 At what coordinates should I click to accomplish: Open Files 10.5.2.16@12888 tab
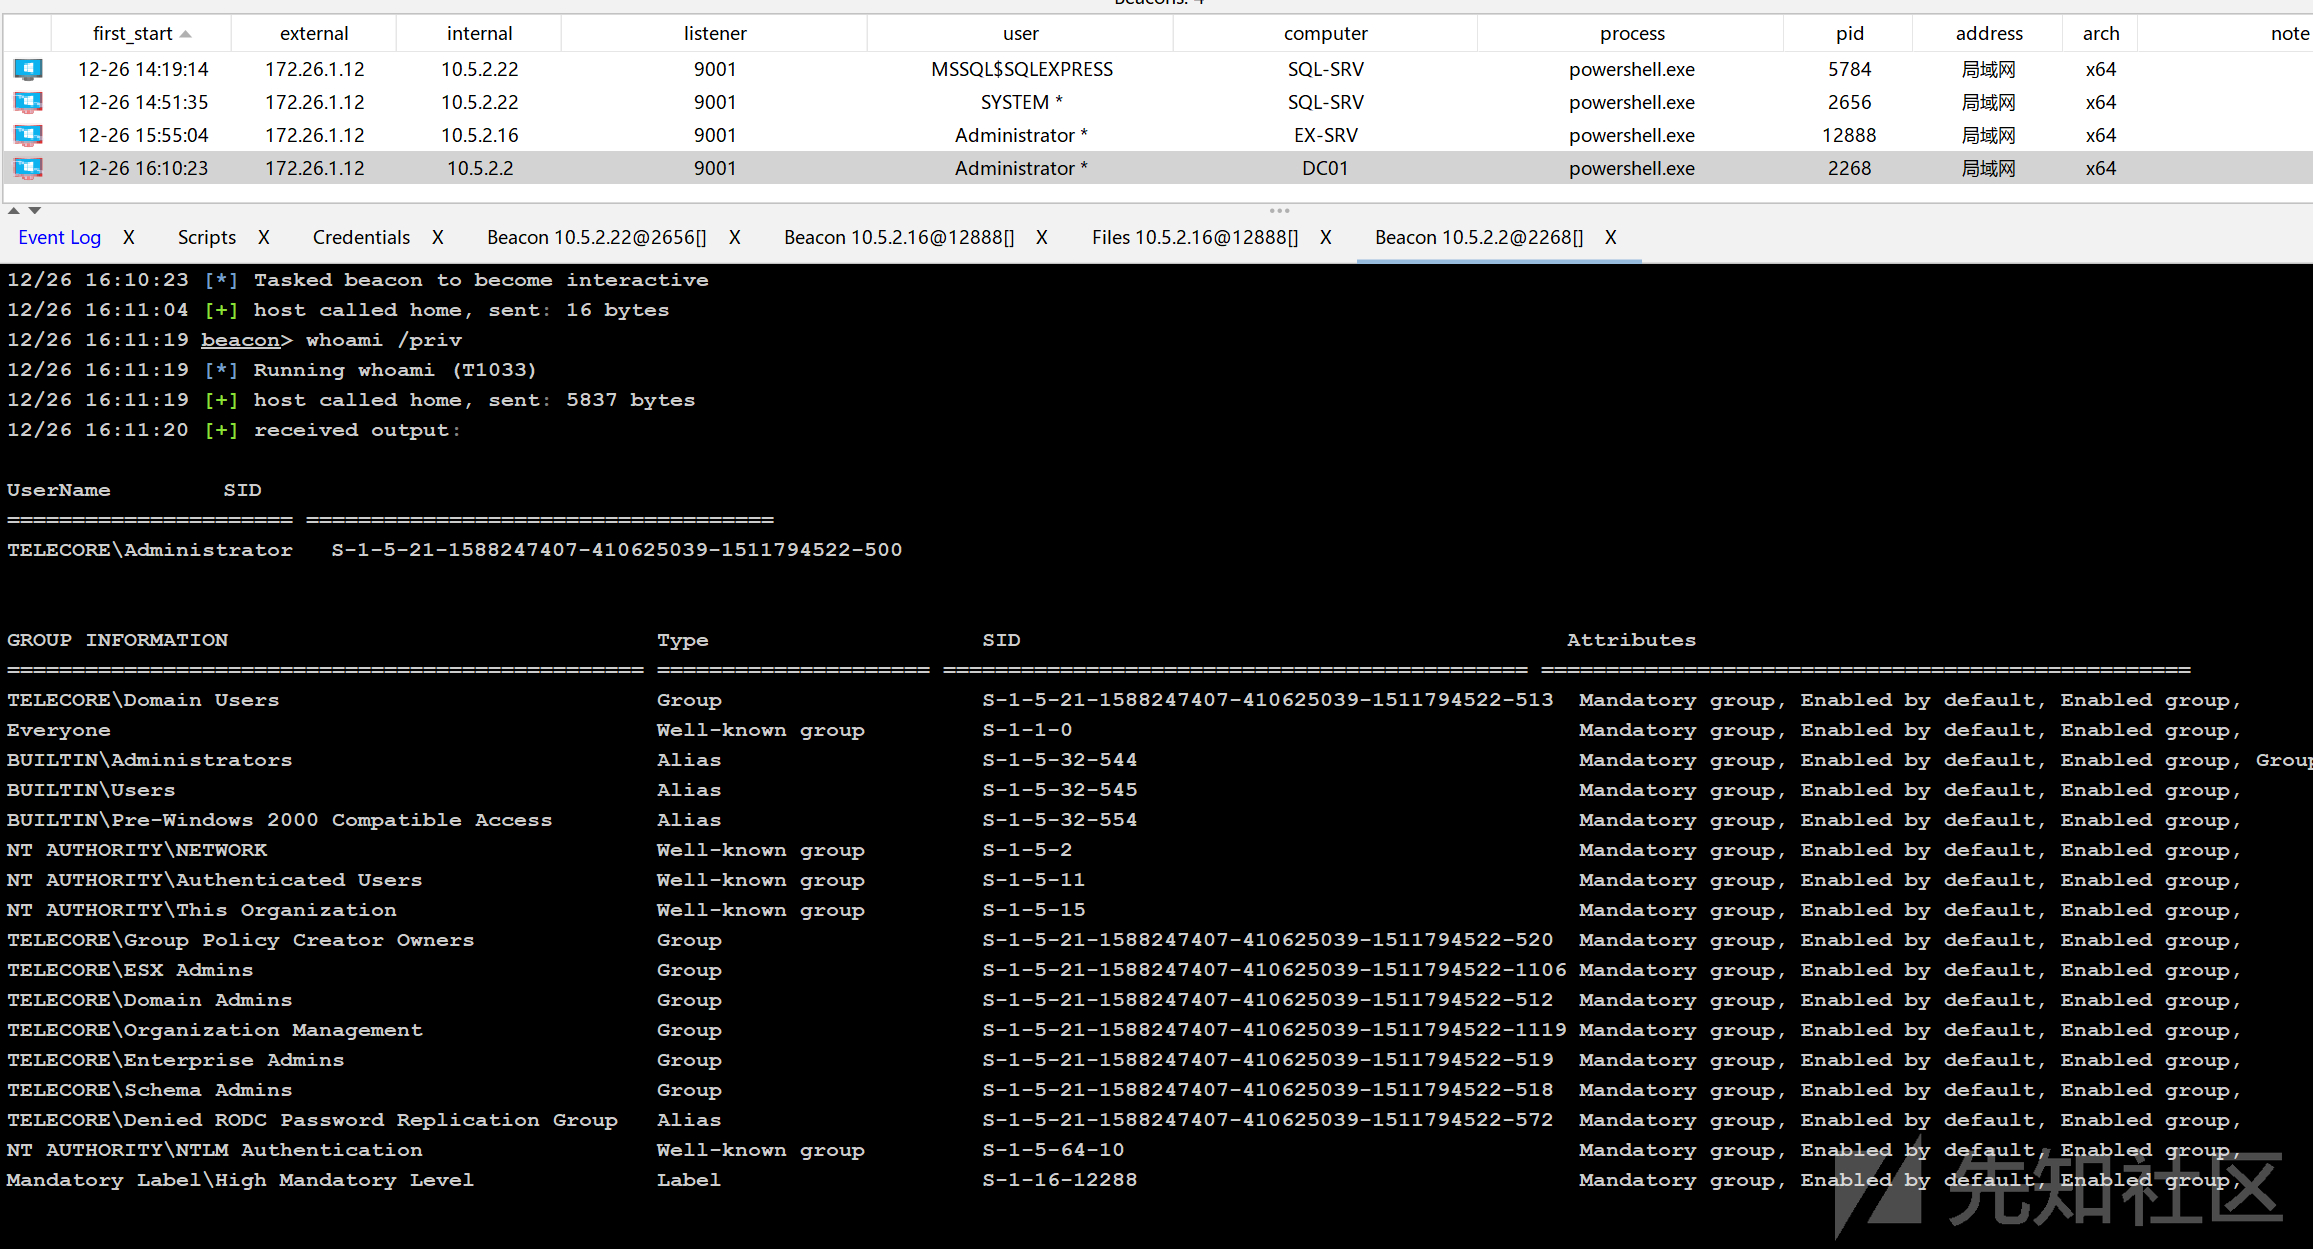[x=1194, y=237]
